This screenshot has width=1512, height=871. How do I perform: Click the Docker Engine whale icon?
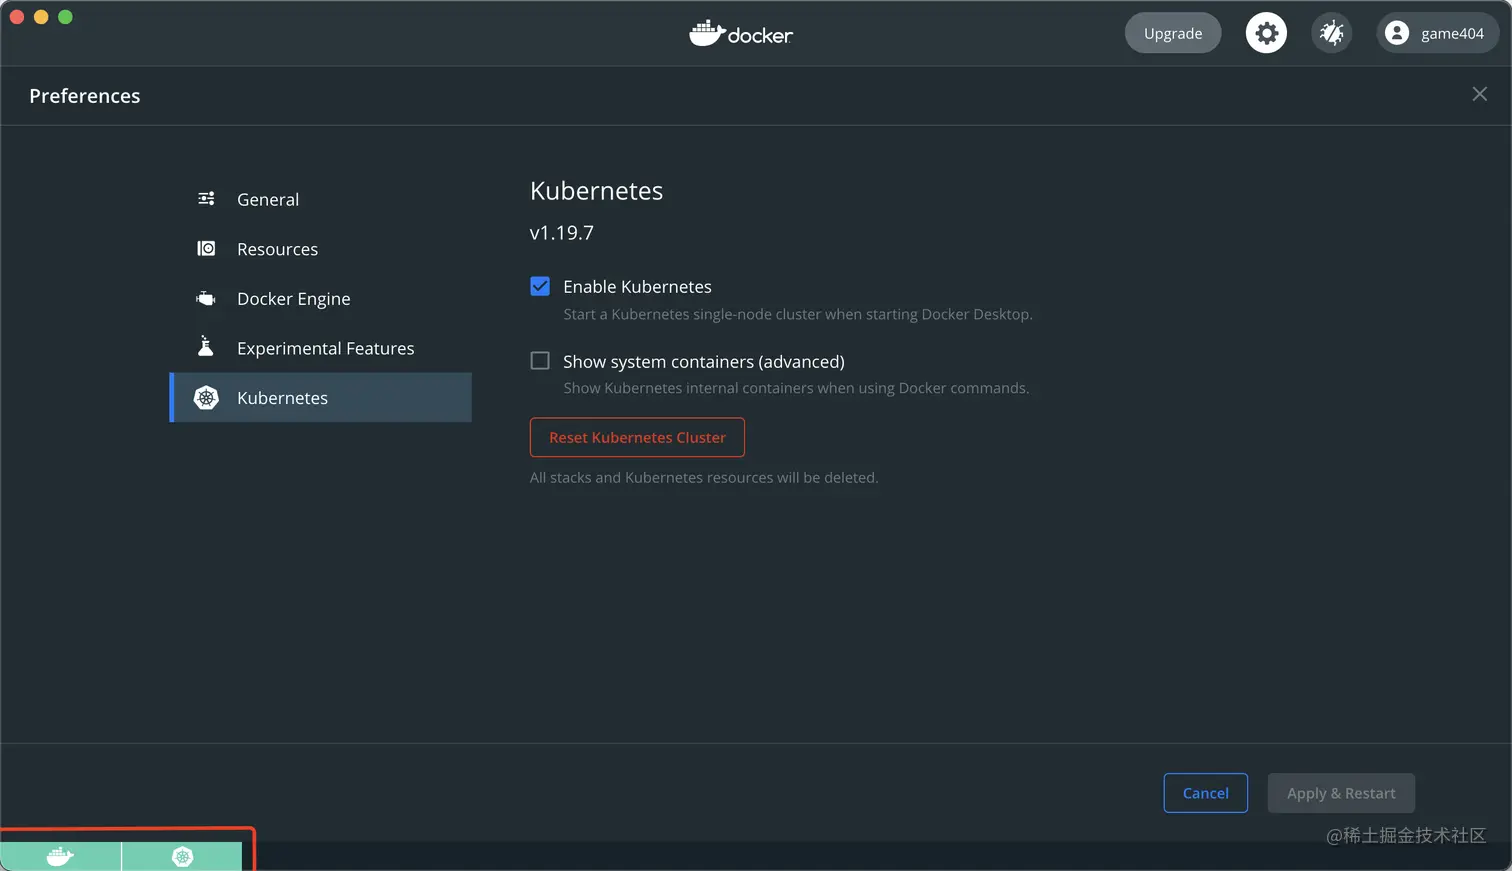(x=205, y=298)
